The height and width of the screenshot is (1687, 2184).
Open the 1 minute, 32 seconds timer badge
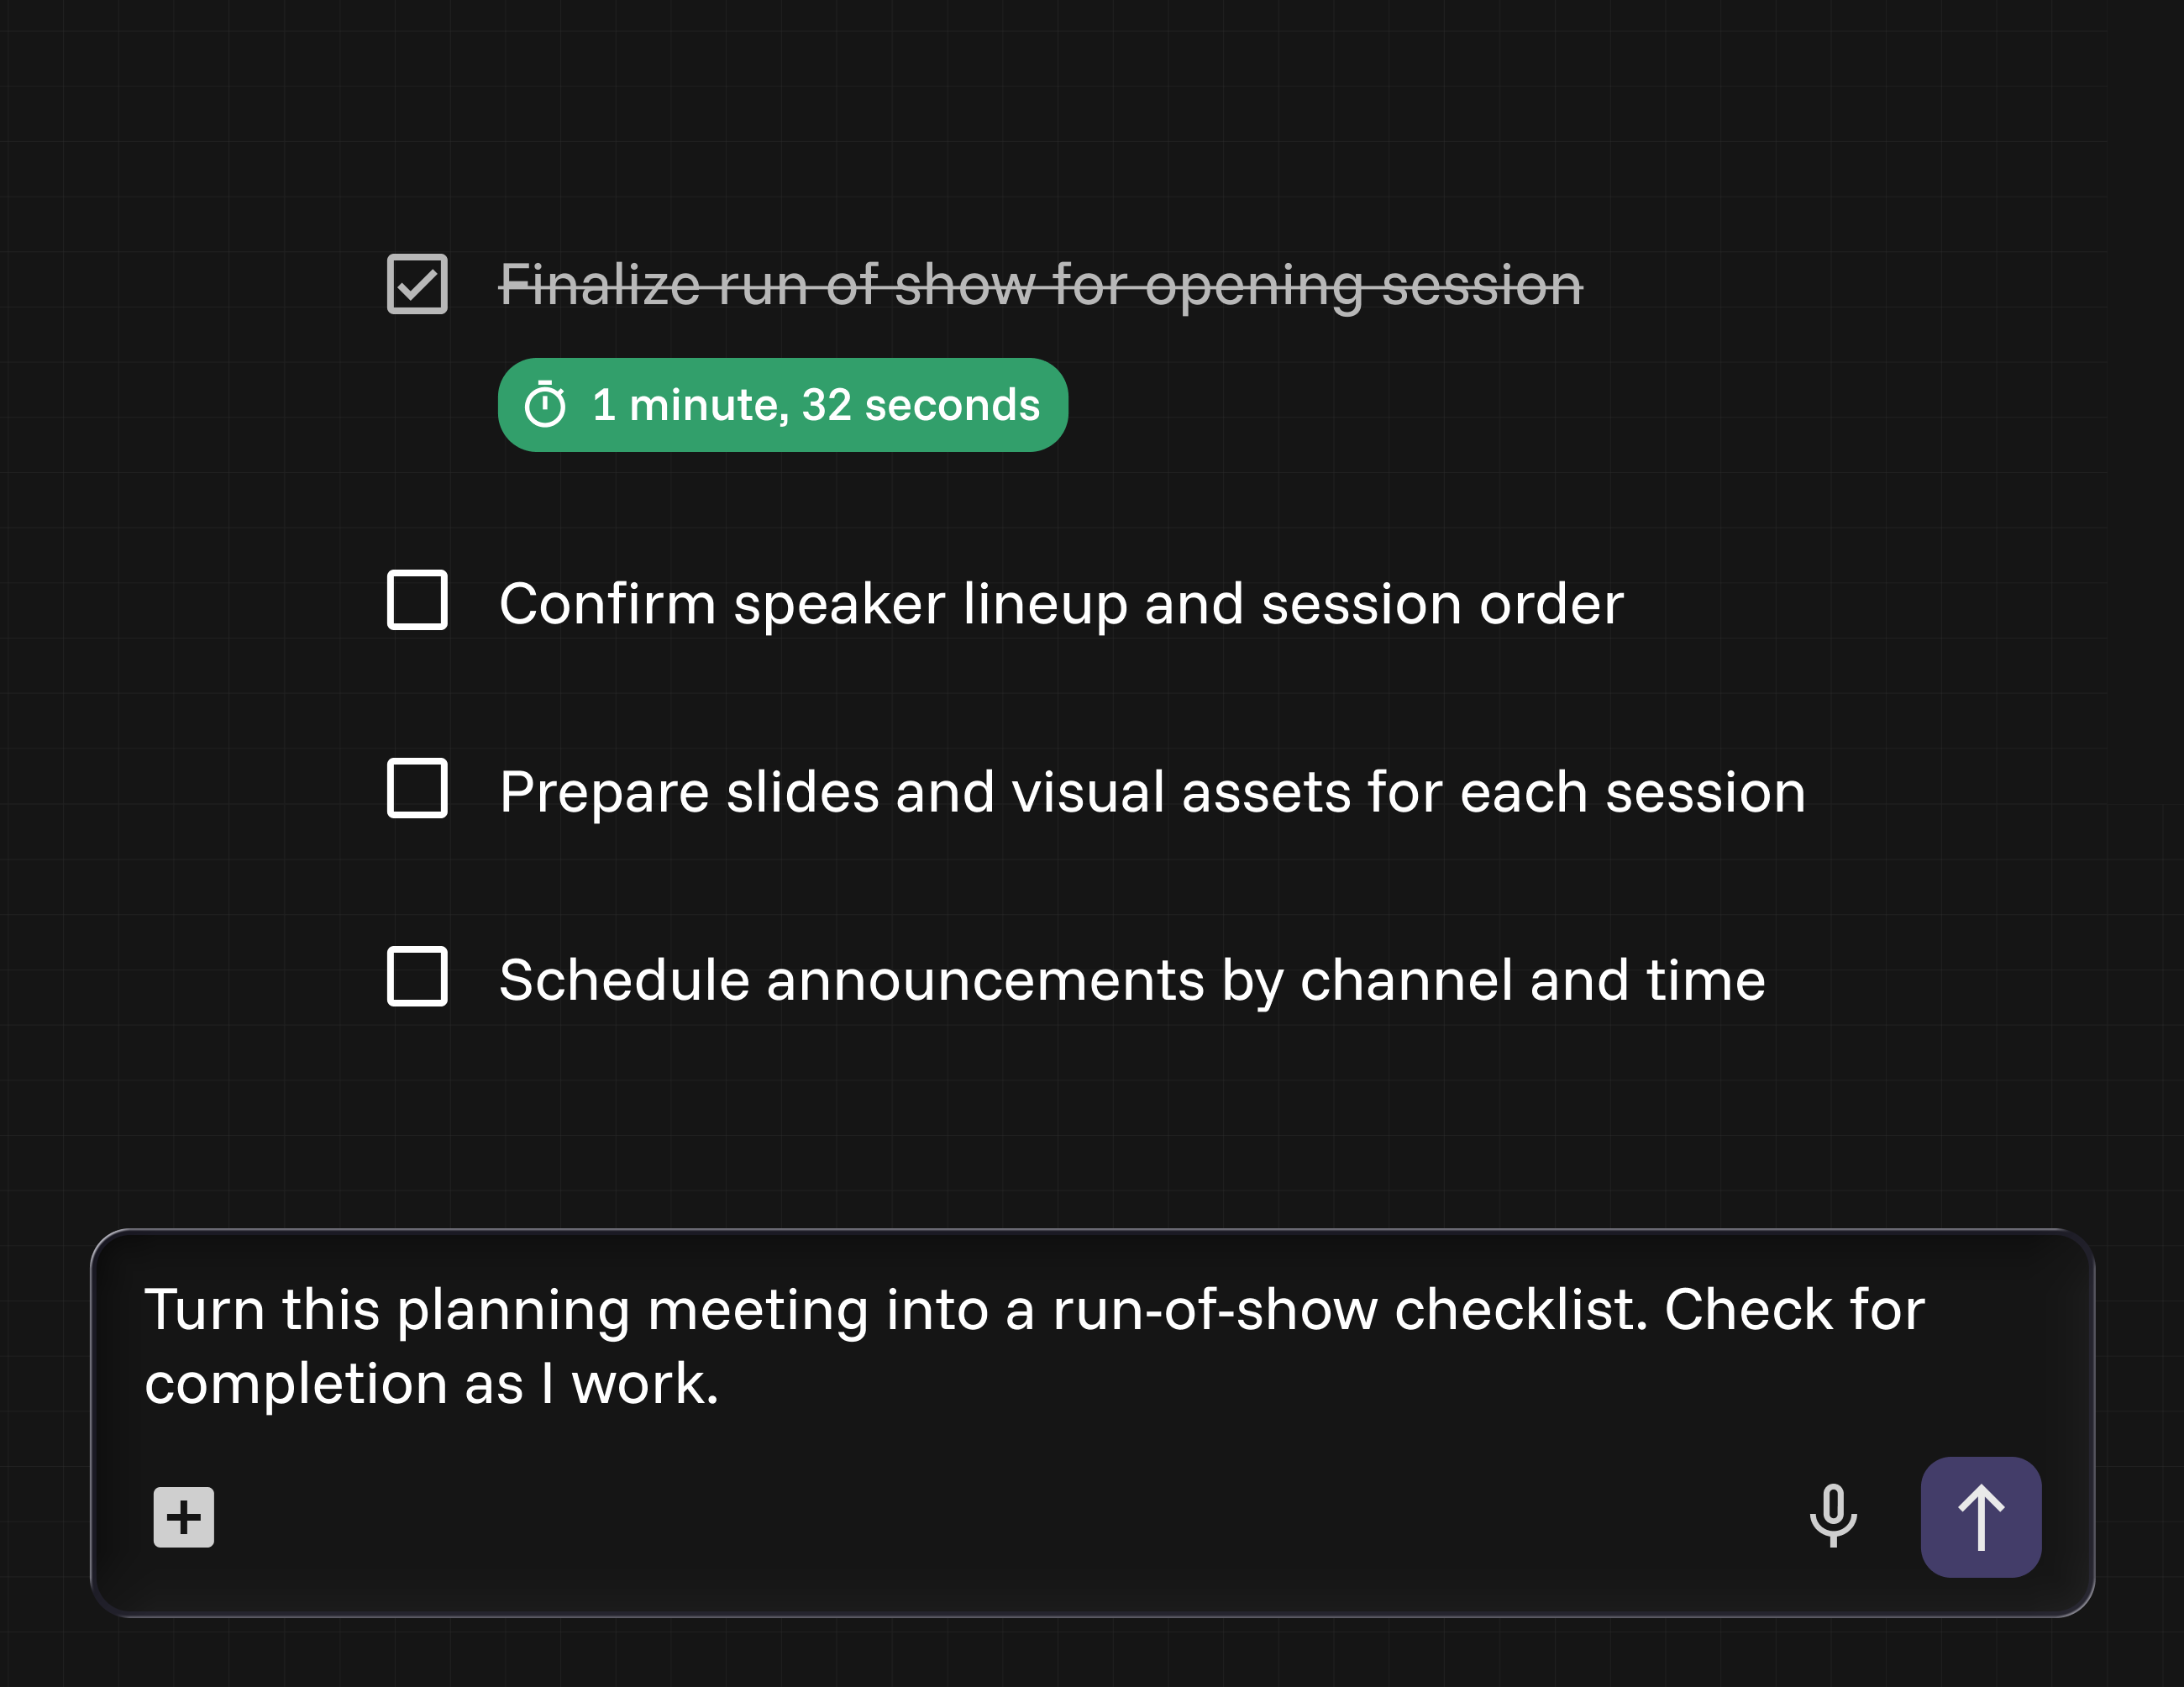click(x=782, y=405)
